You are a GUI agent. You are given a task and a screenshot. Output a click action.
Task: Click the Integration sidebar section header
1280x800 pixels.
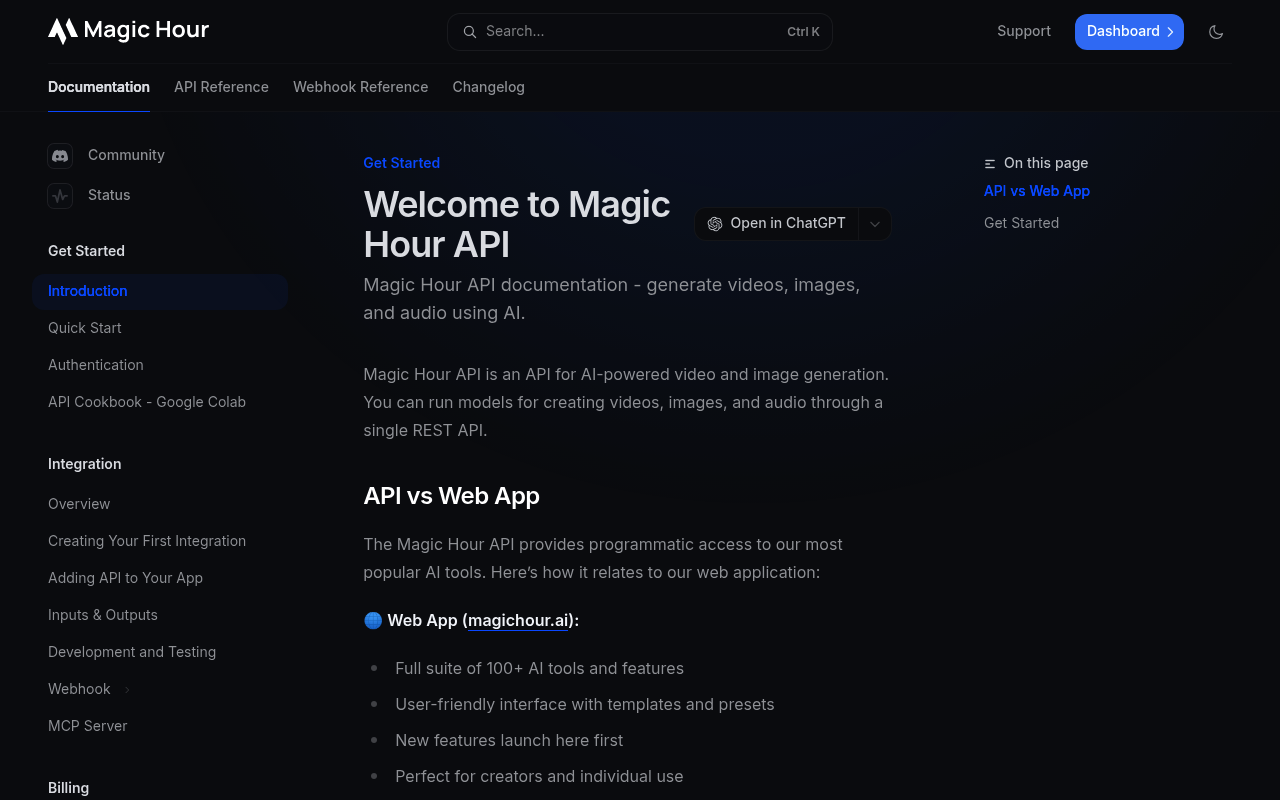click(84, 464)
